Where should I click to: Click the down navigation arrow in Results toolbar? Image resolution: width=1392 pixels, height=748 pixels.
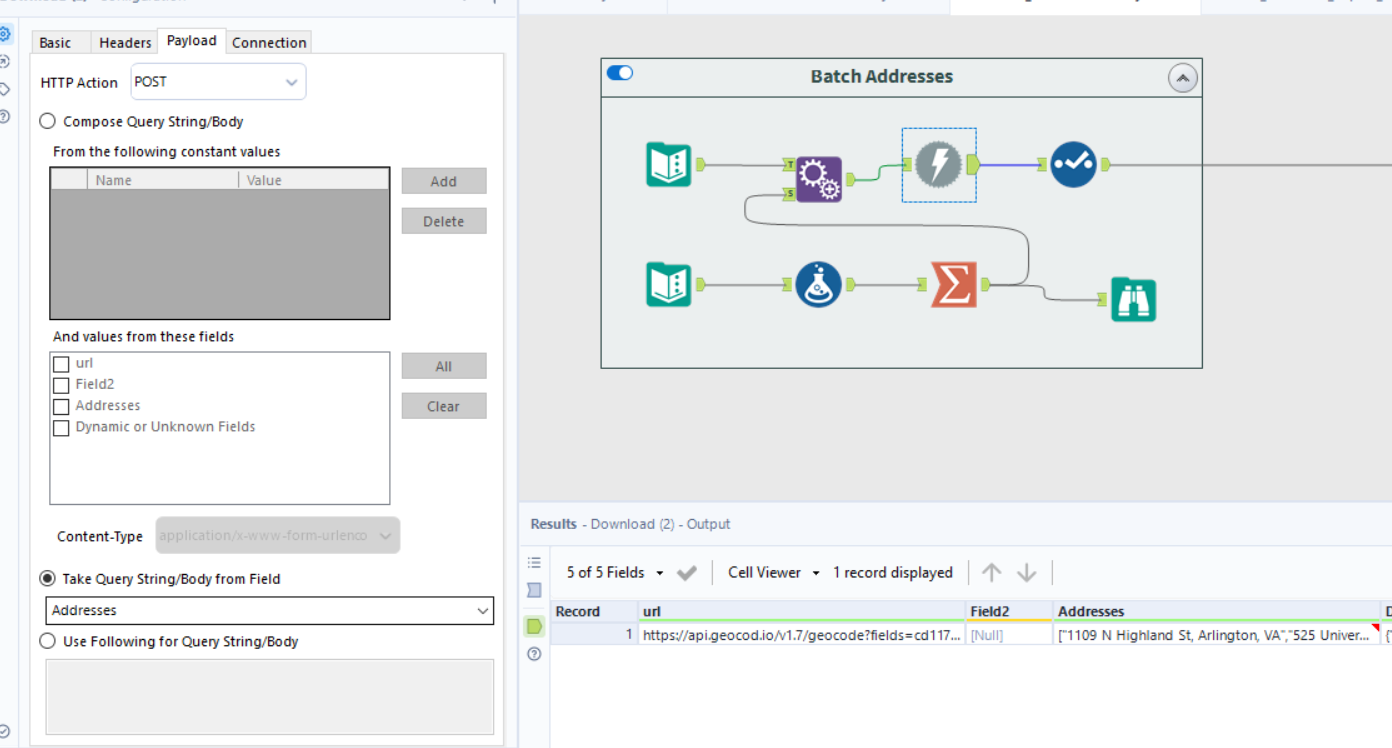coord(1027,572)
